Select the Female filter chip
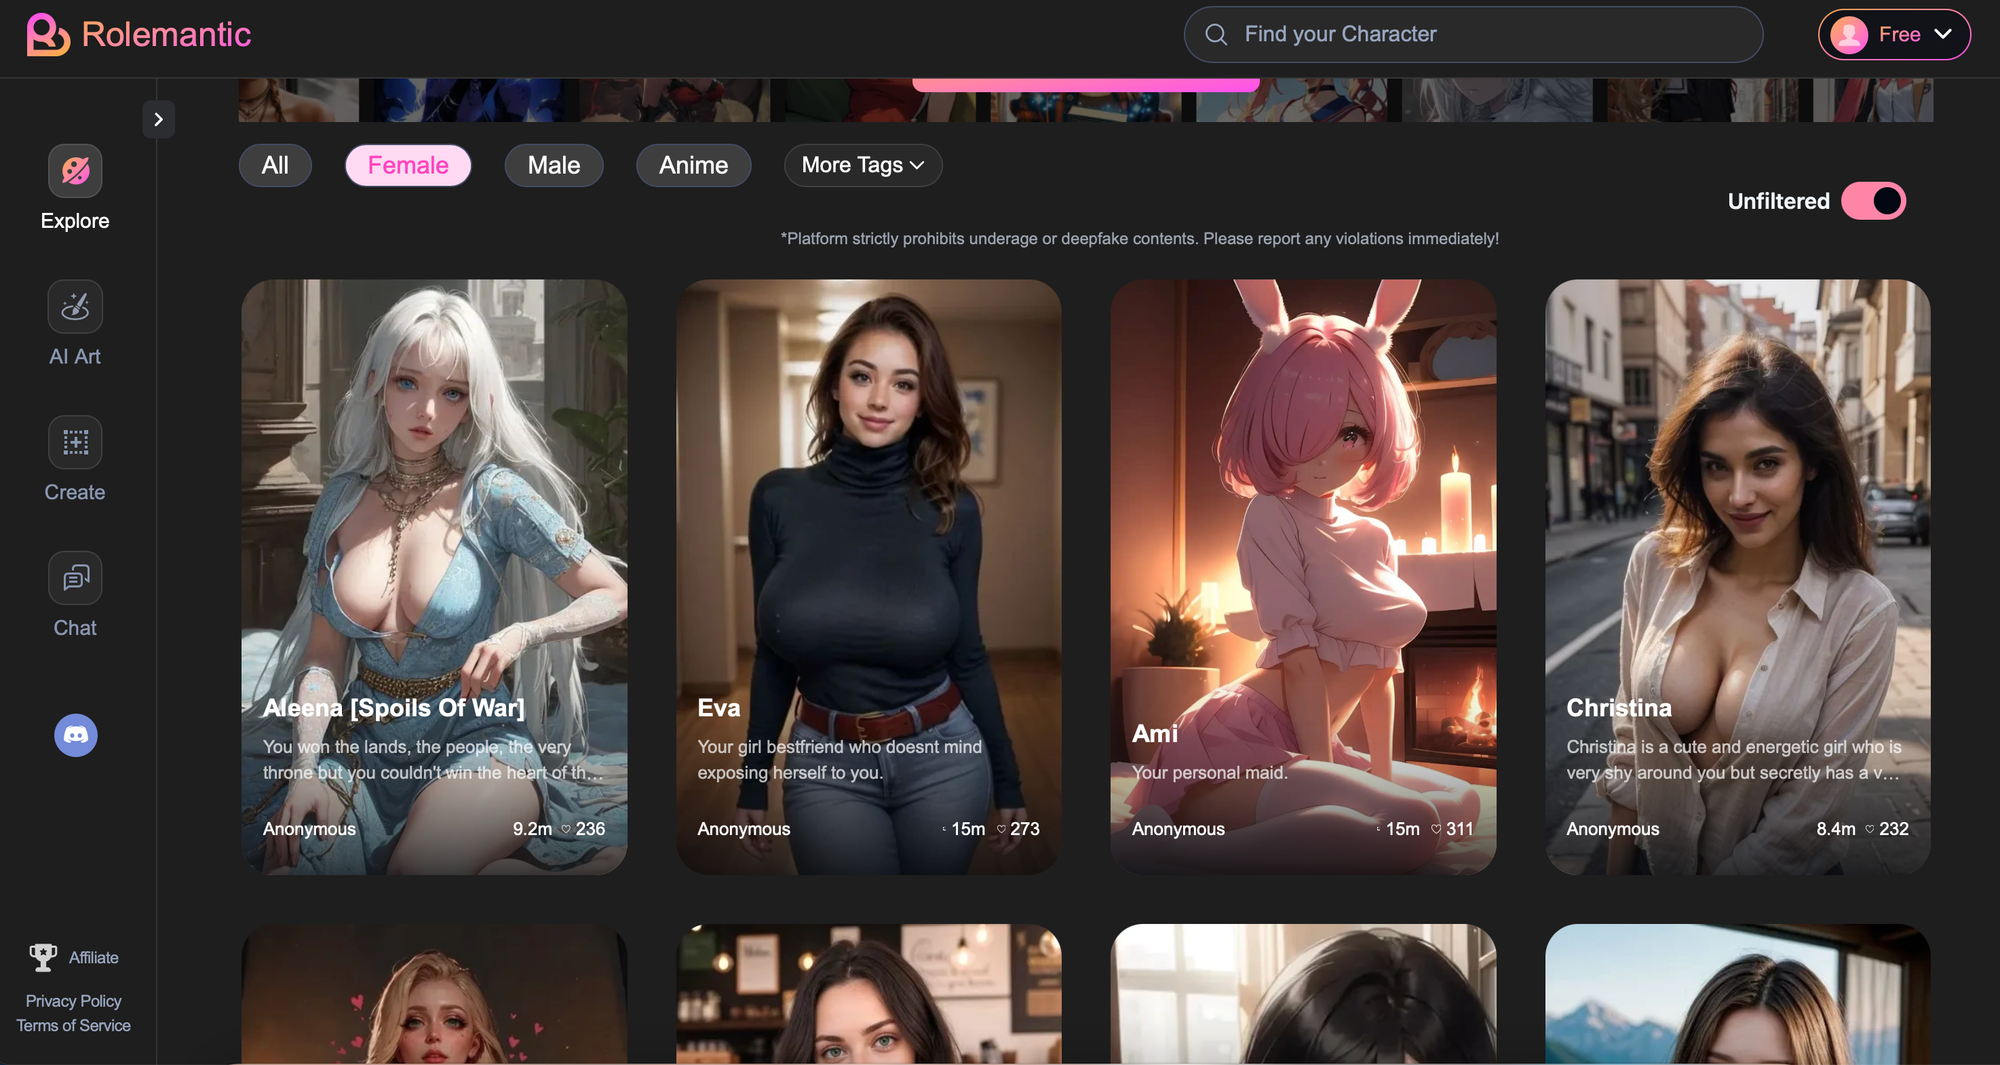The height and width of the screenshot is (1065, 2000). click(408, 165)
